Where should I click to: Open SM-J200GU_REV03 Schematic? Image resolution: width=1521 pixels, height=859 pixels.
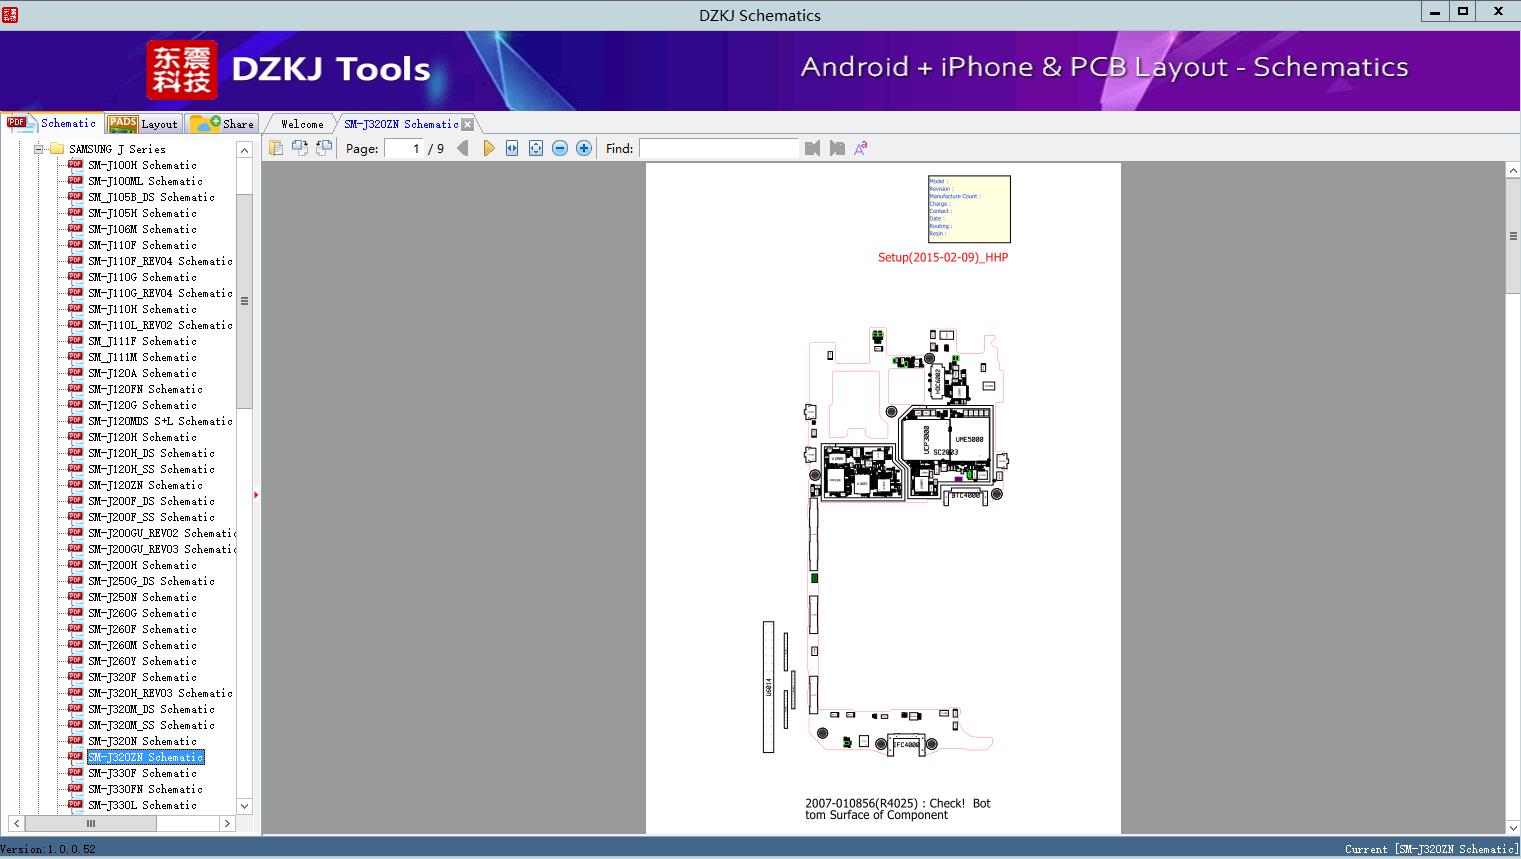(x=162, y=549)
